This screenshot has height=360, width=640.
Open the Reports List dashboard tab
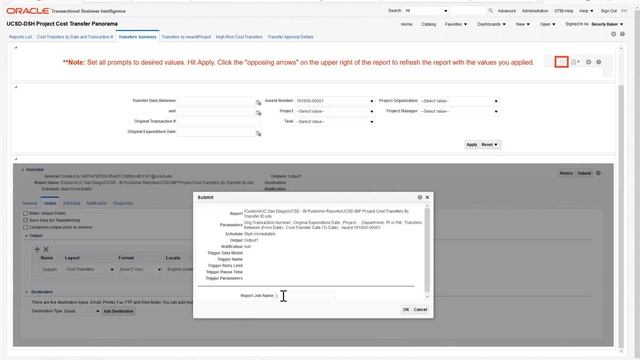tap(20, 37)
